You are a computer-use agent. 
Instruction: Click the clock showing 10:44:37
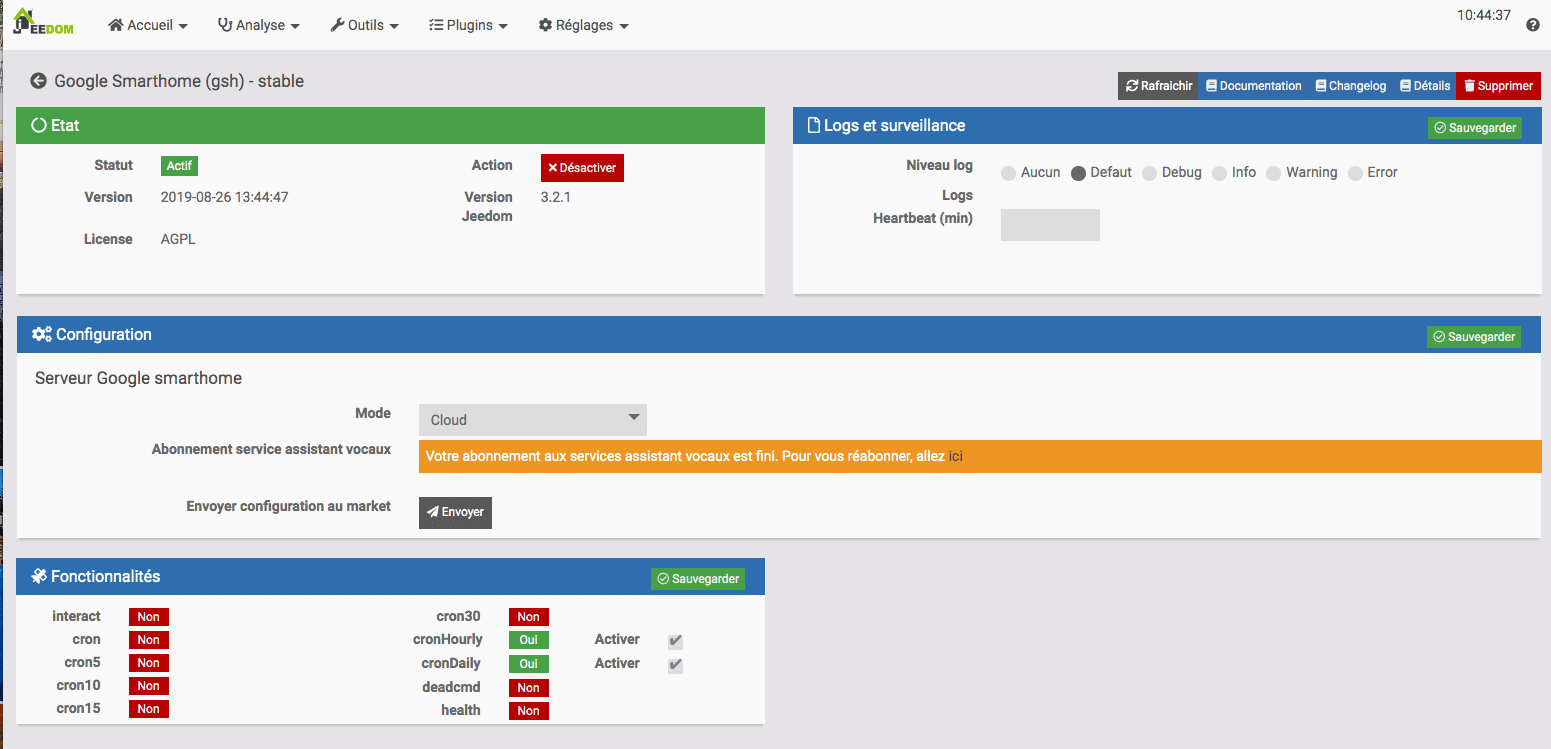(1484, 15)
